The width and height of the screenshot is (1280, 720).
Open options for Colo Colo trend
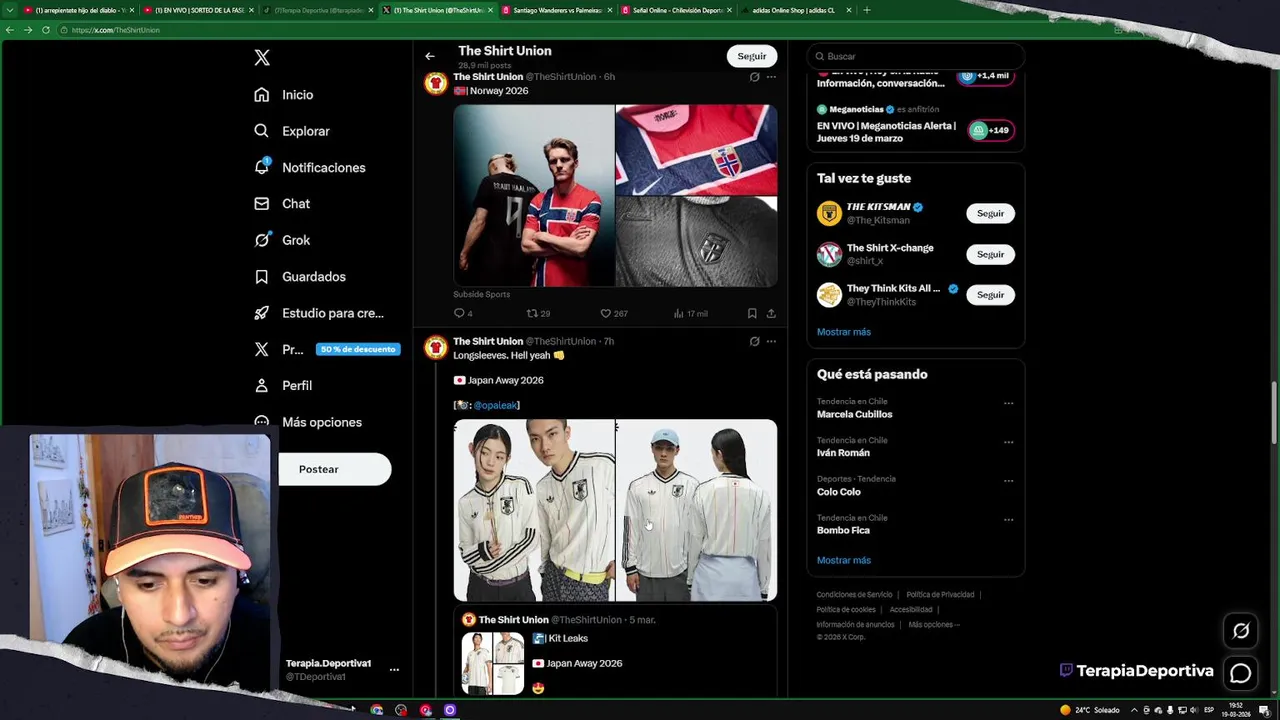[x=1008, y=481]
